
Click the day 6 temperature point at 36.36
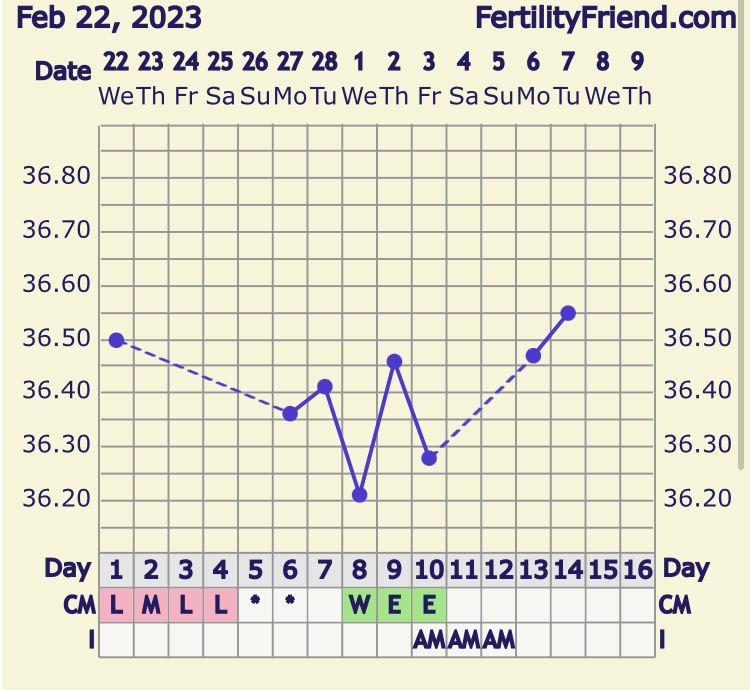tap(290, 413)
